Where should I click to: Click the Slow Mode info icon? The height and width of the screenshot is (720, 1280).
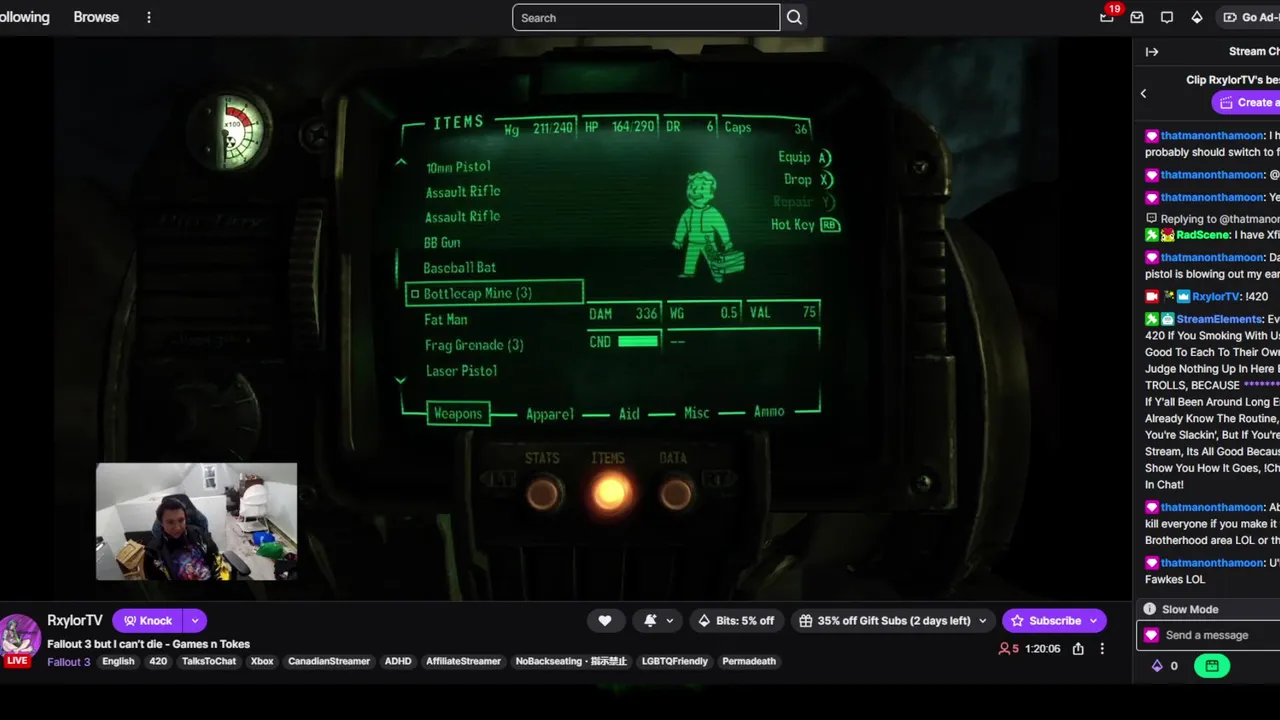click(x=1150, y=609)
